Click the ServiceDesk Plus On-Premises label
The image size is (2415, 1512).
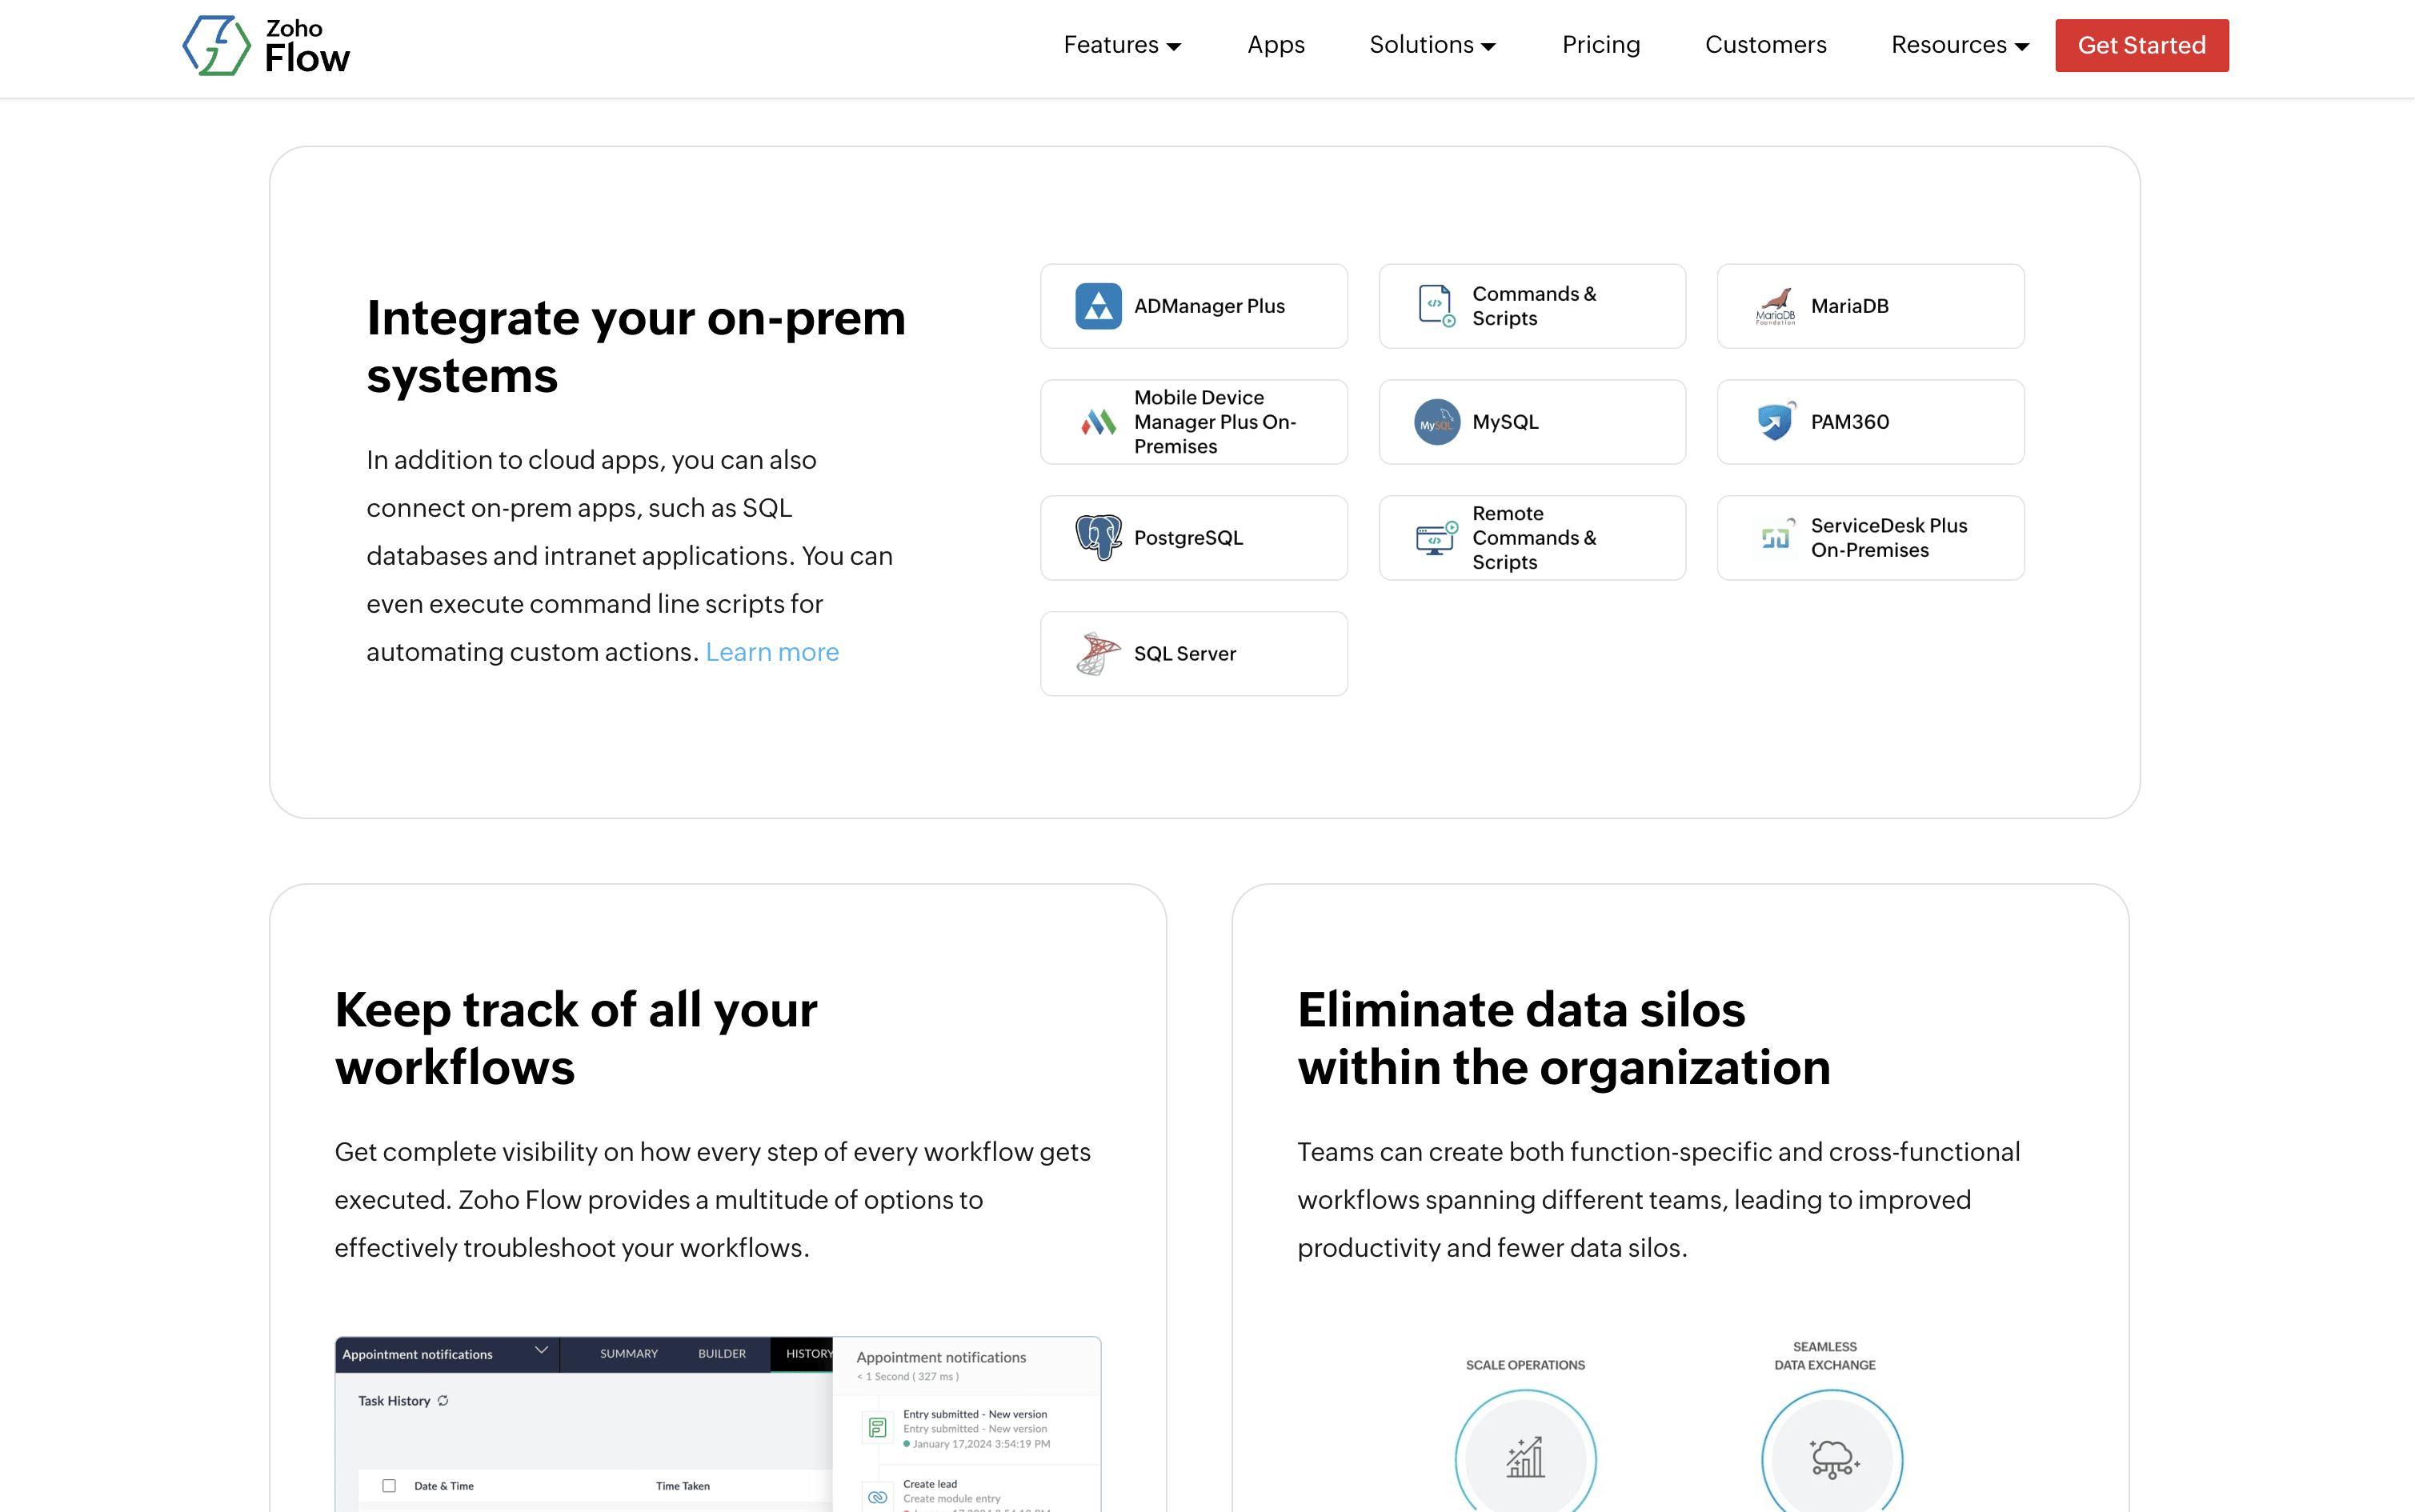(1889, 538)
